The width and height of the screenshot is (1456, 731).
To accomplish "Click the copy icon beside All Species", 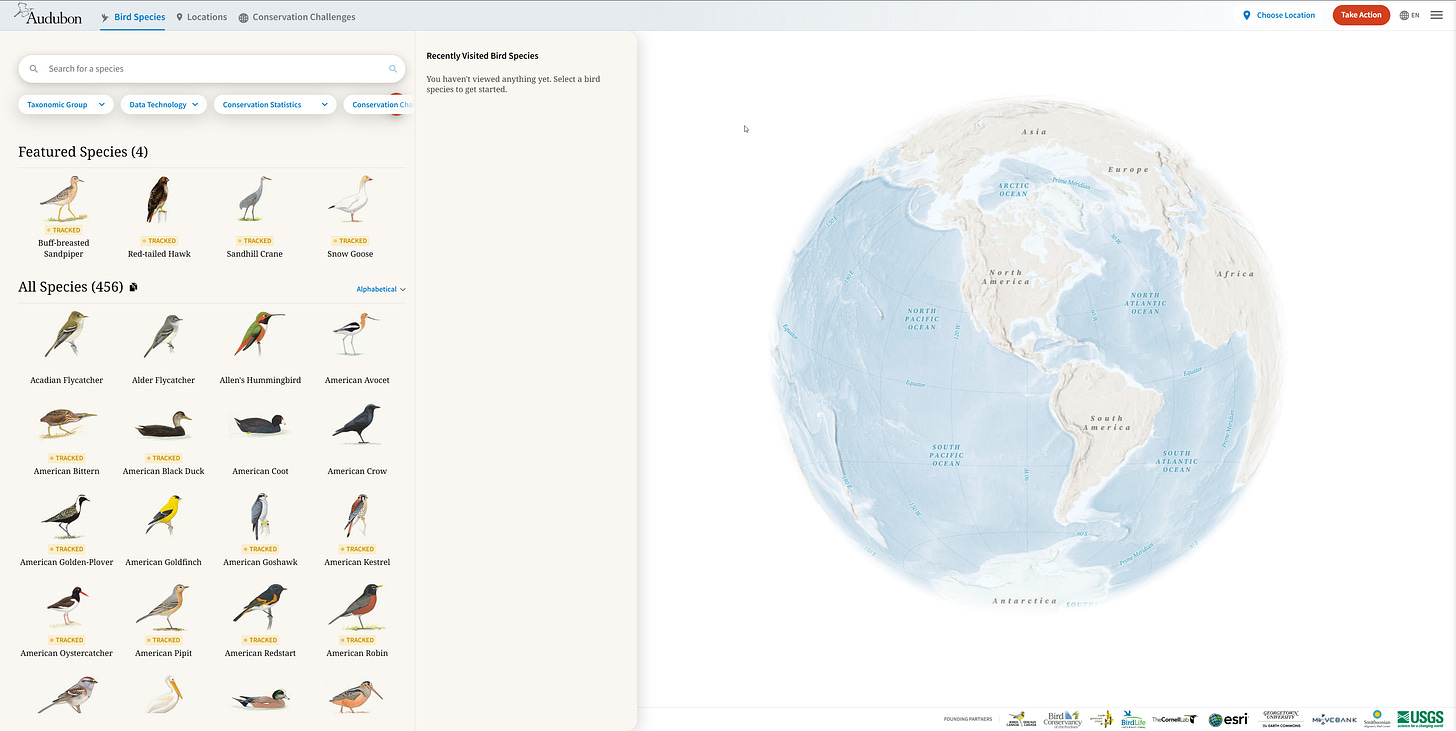I will pyautogui.click(x=134, y=288).
